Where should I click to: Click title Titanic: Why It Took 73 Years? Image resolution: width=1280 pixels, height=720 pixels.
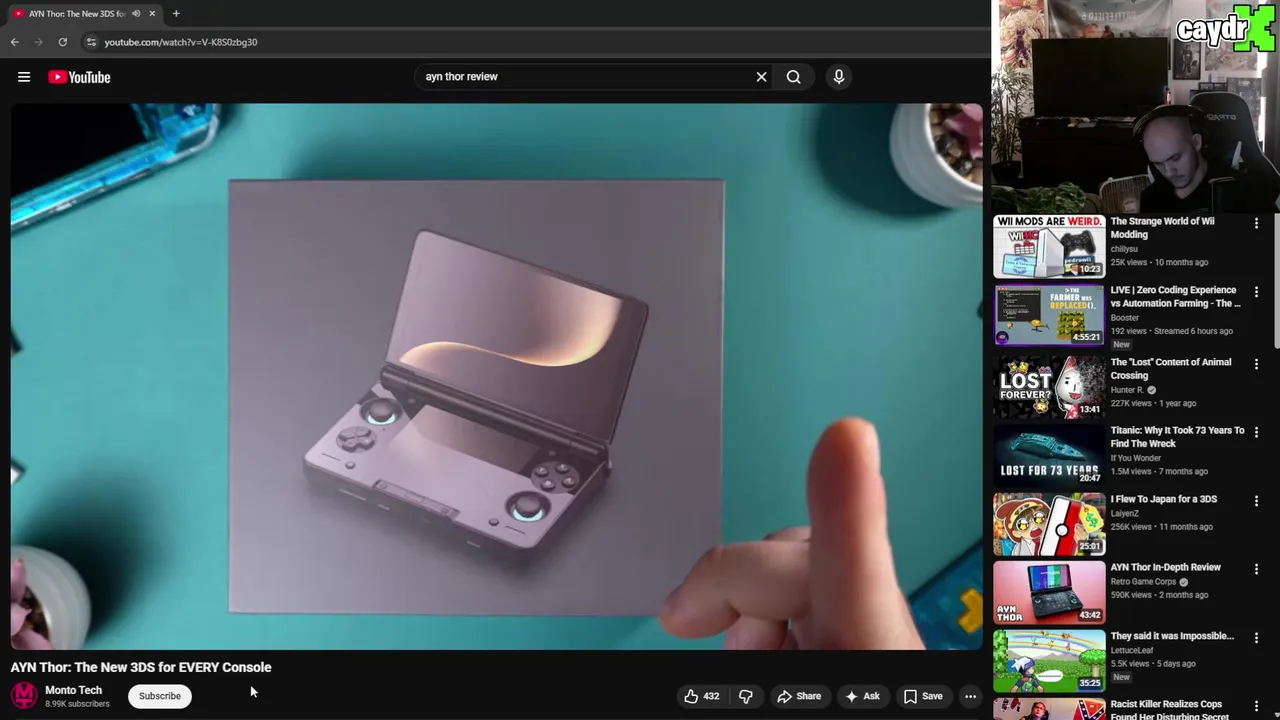click(x=1177, y=437)
